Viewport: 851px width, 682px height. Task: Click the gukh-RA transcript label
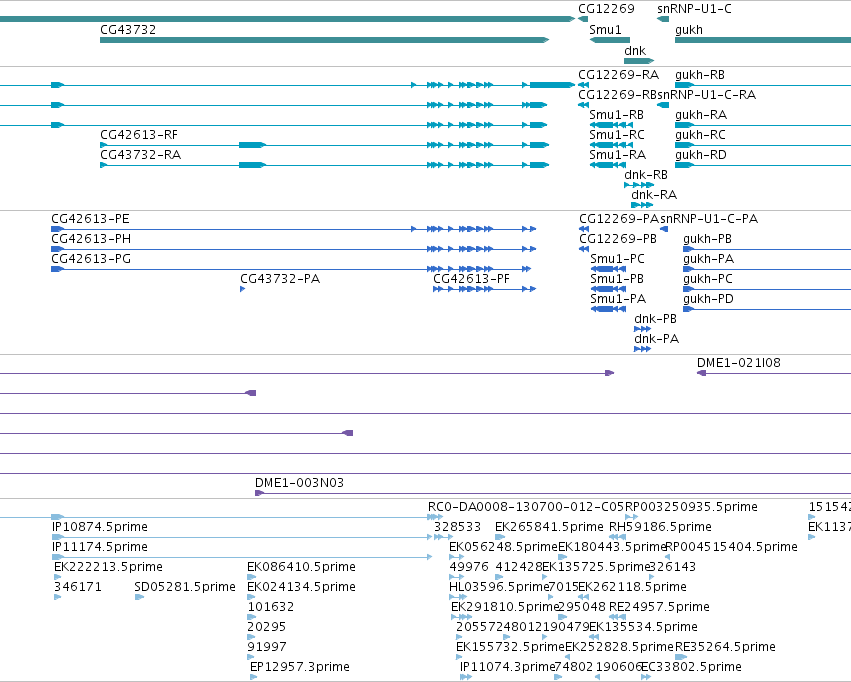click(701, 115)
